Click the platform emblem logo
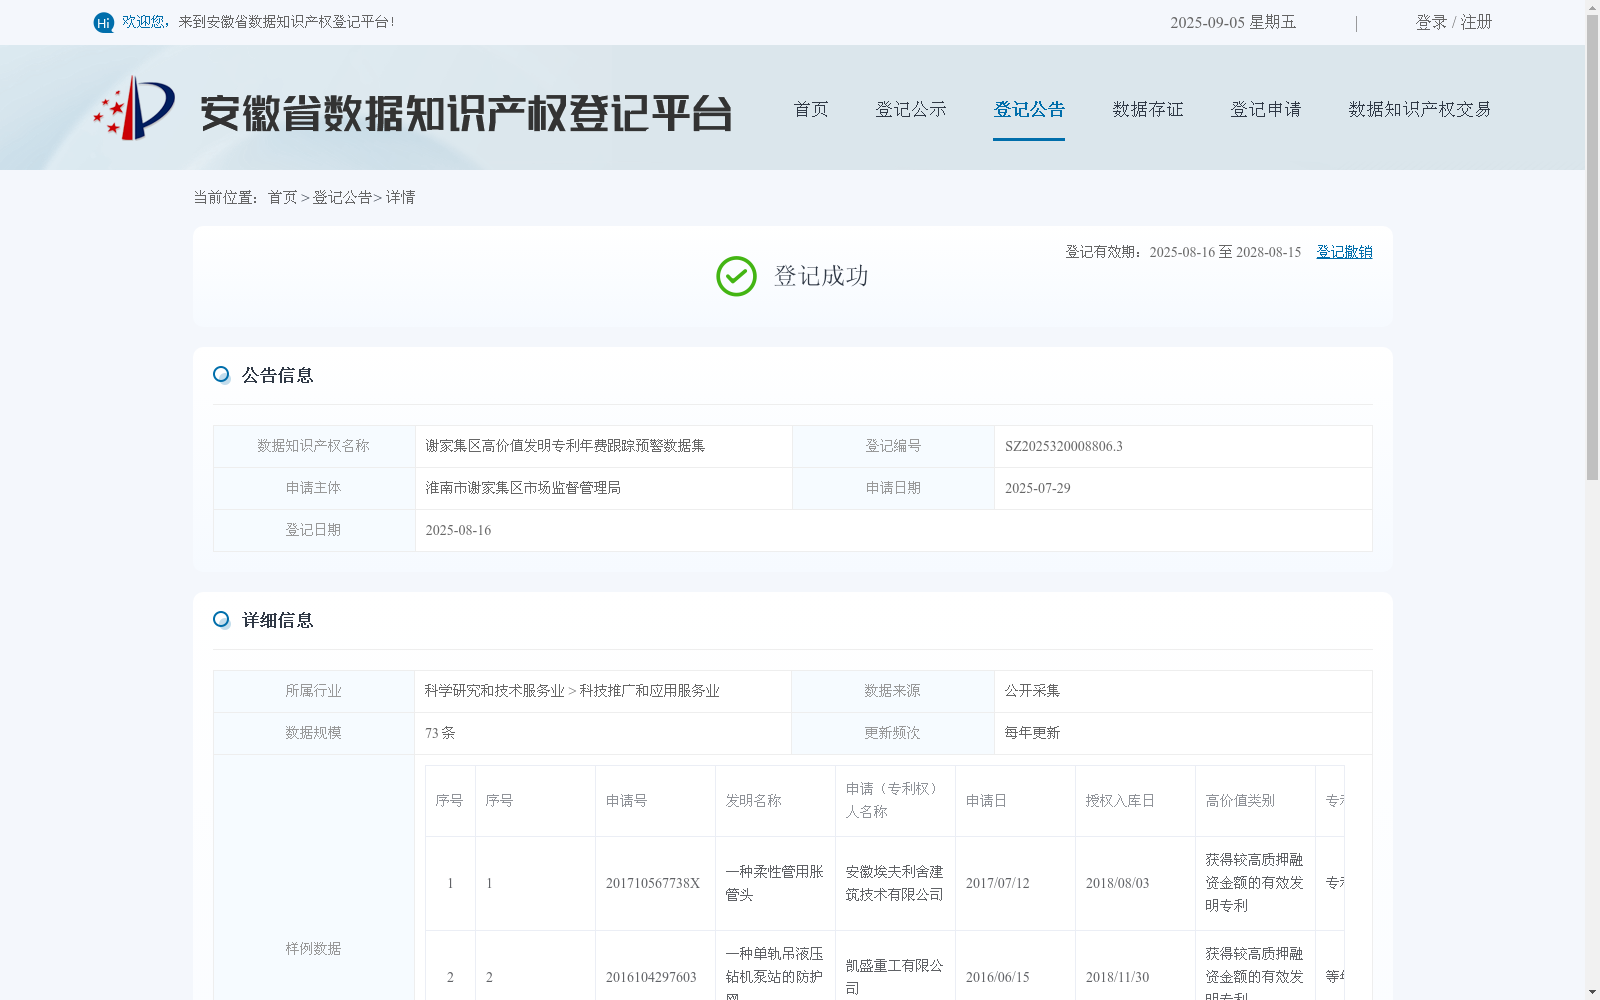This screenshot has width=1600, height=1000. tap(134, 108)
